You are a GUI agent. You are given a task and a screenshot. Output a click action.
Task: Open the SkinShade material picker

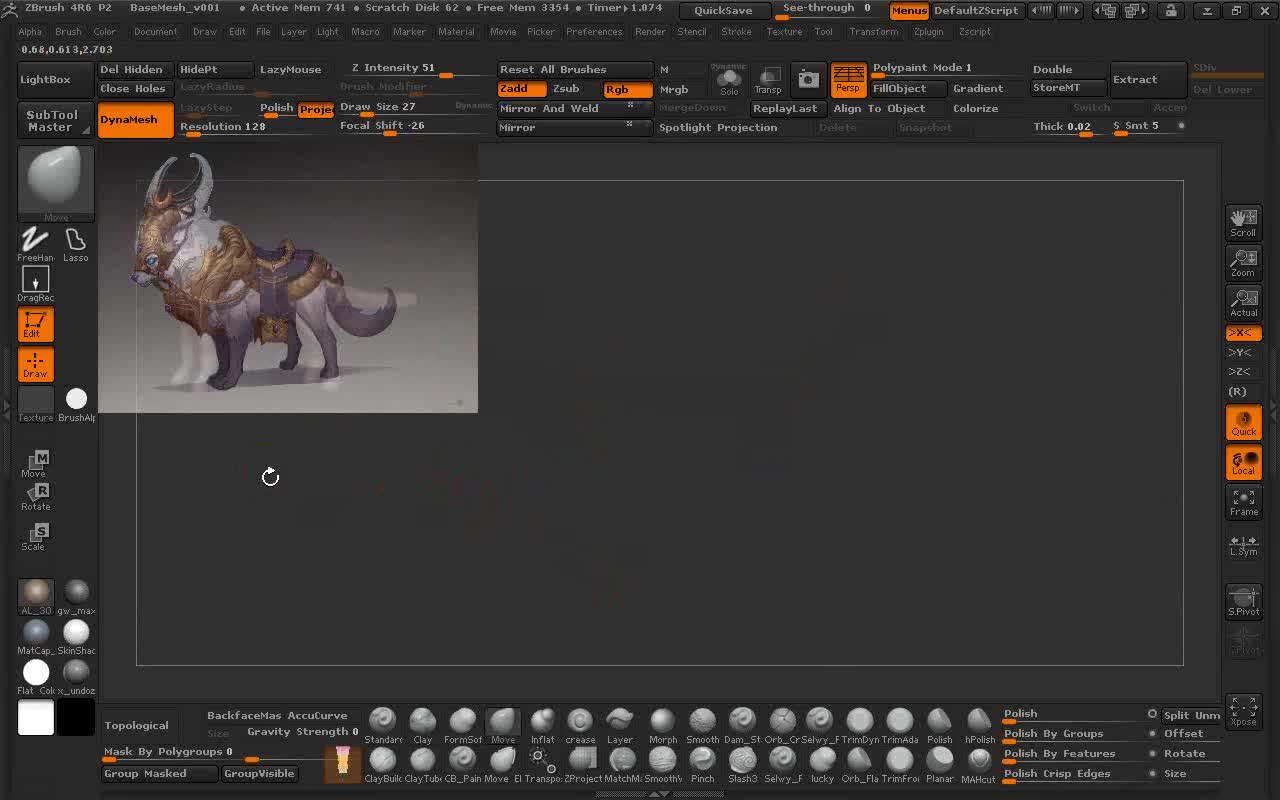tap(76, 636)
